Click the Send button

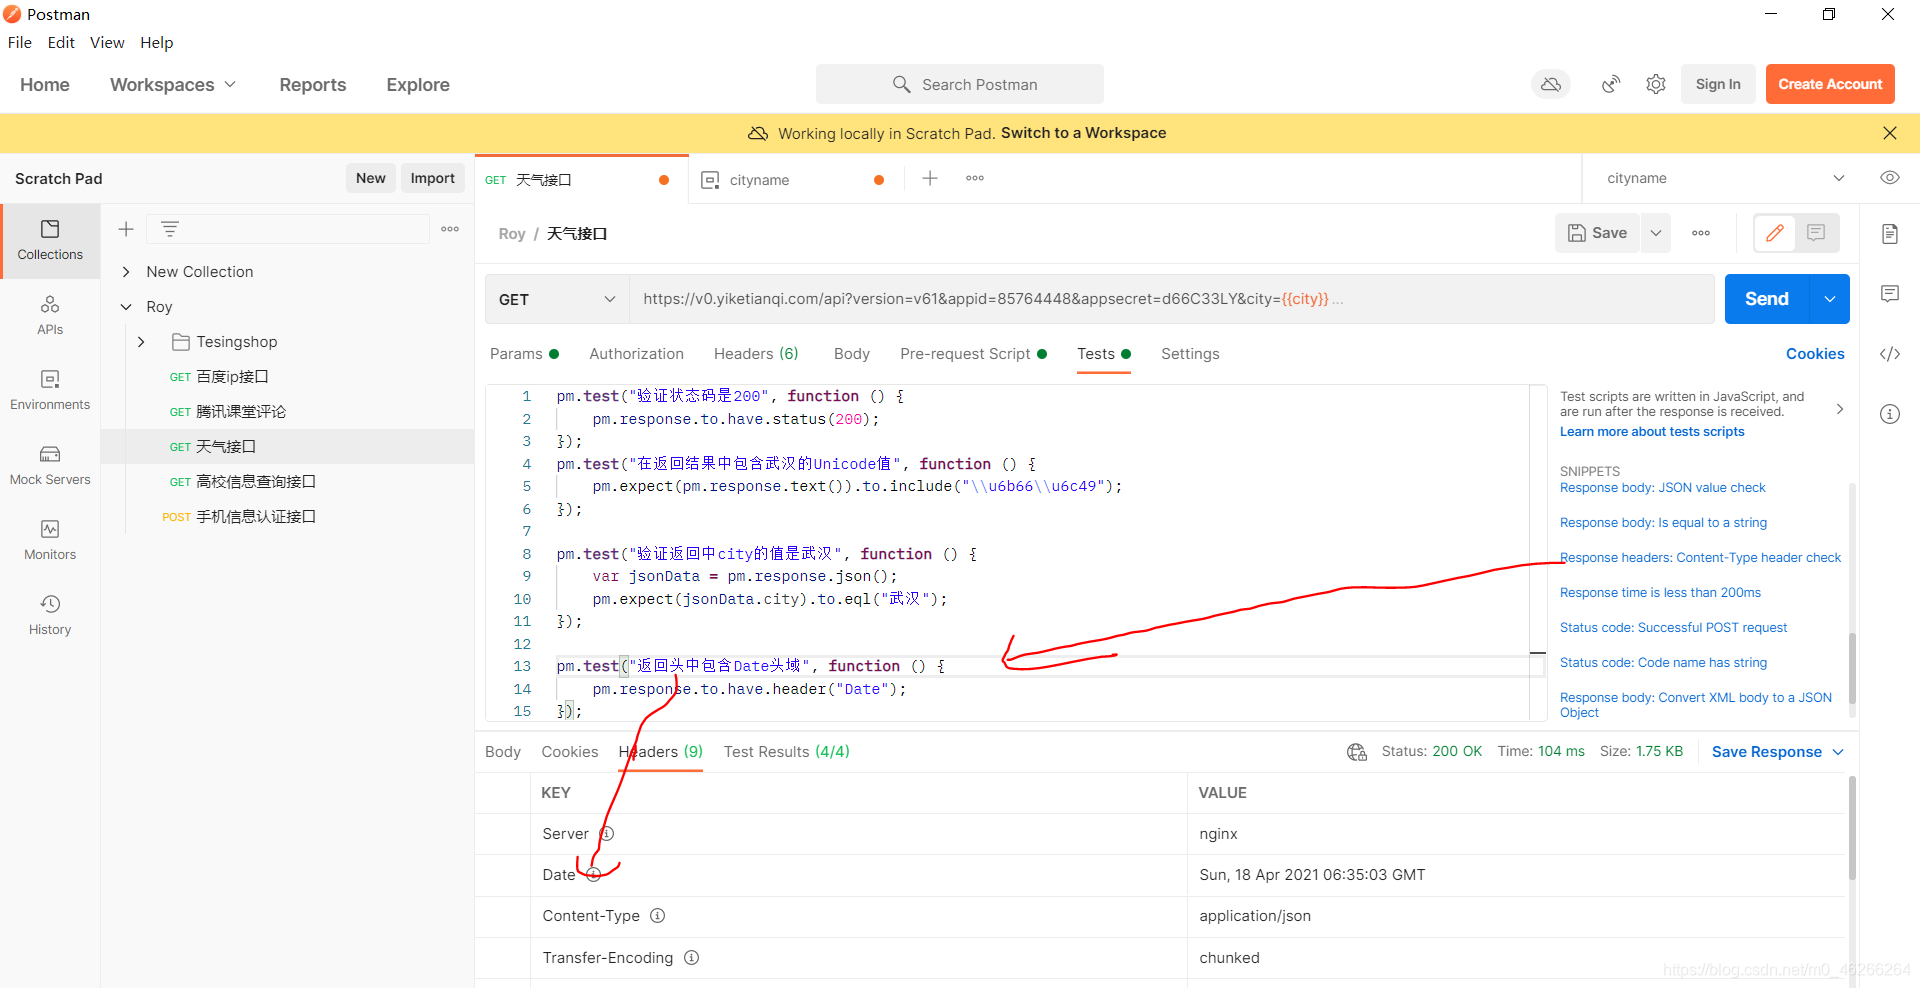1767,299
